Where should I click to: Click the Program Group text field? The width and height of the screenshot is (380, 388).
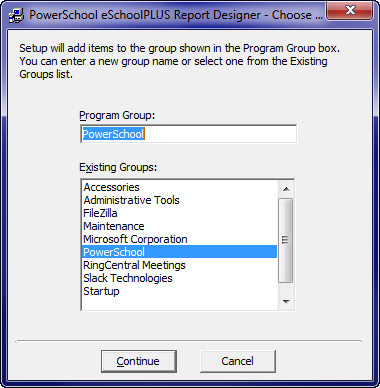[x=188, y=134]
